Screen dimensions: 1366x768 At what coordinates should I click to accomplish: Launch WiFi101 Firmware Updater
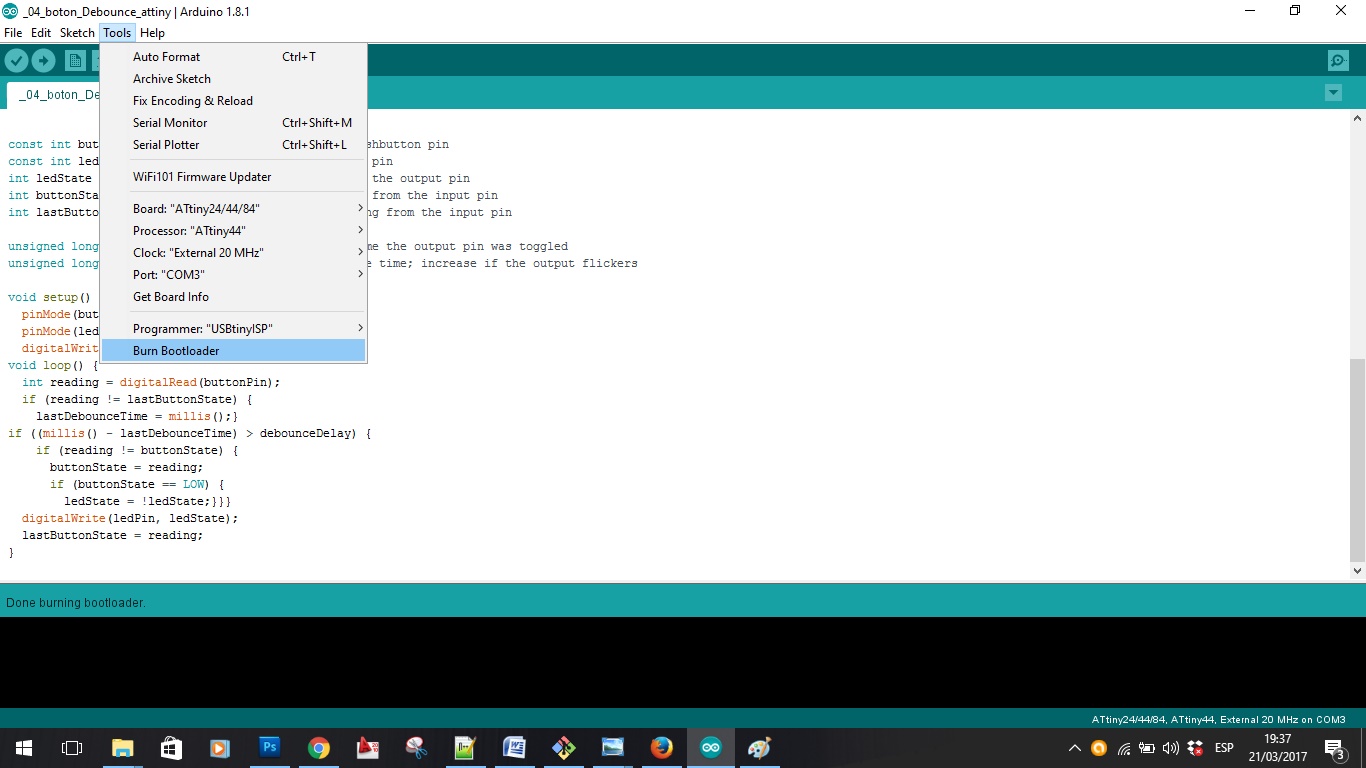tap(234, 177)
